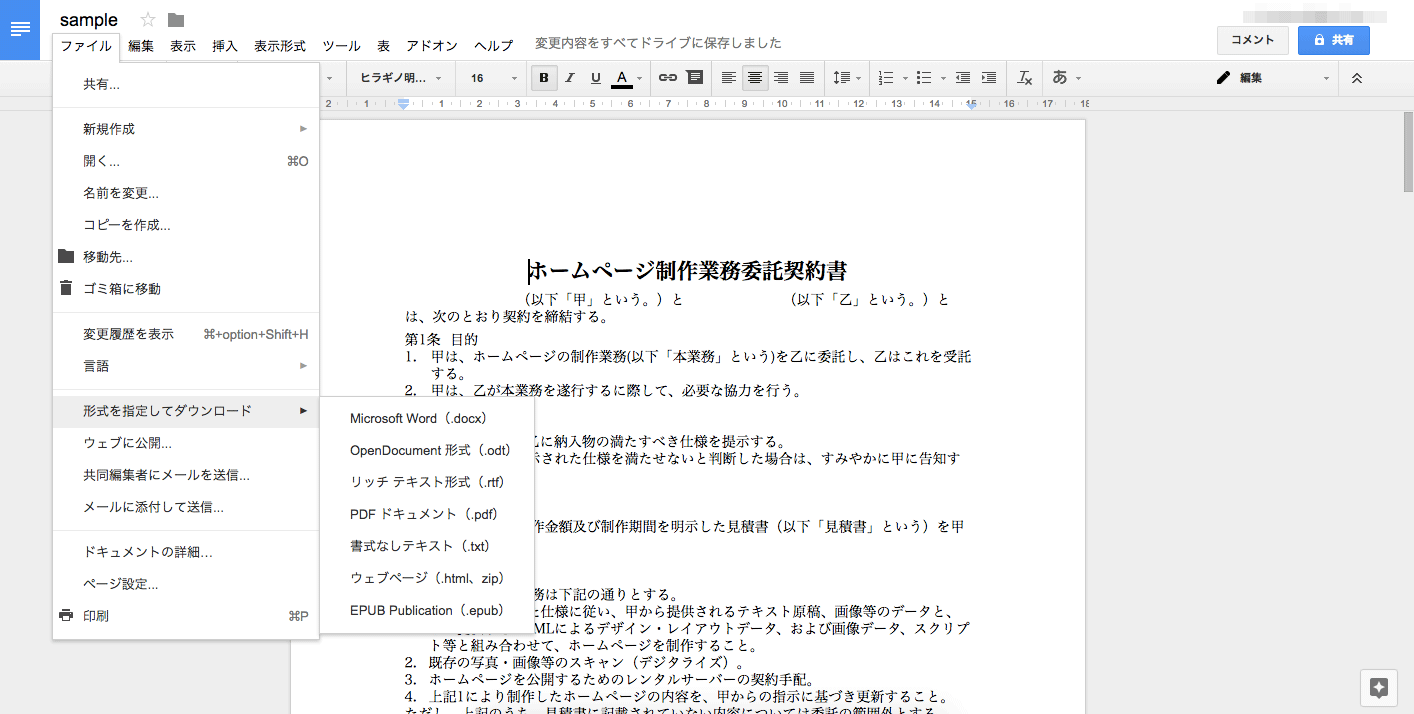
Task: Choose 変更履歴を表示
Action: (186, 334)
